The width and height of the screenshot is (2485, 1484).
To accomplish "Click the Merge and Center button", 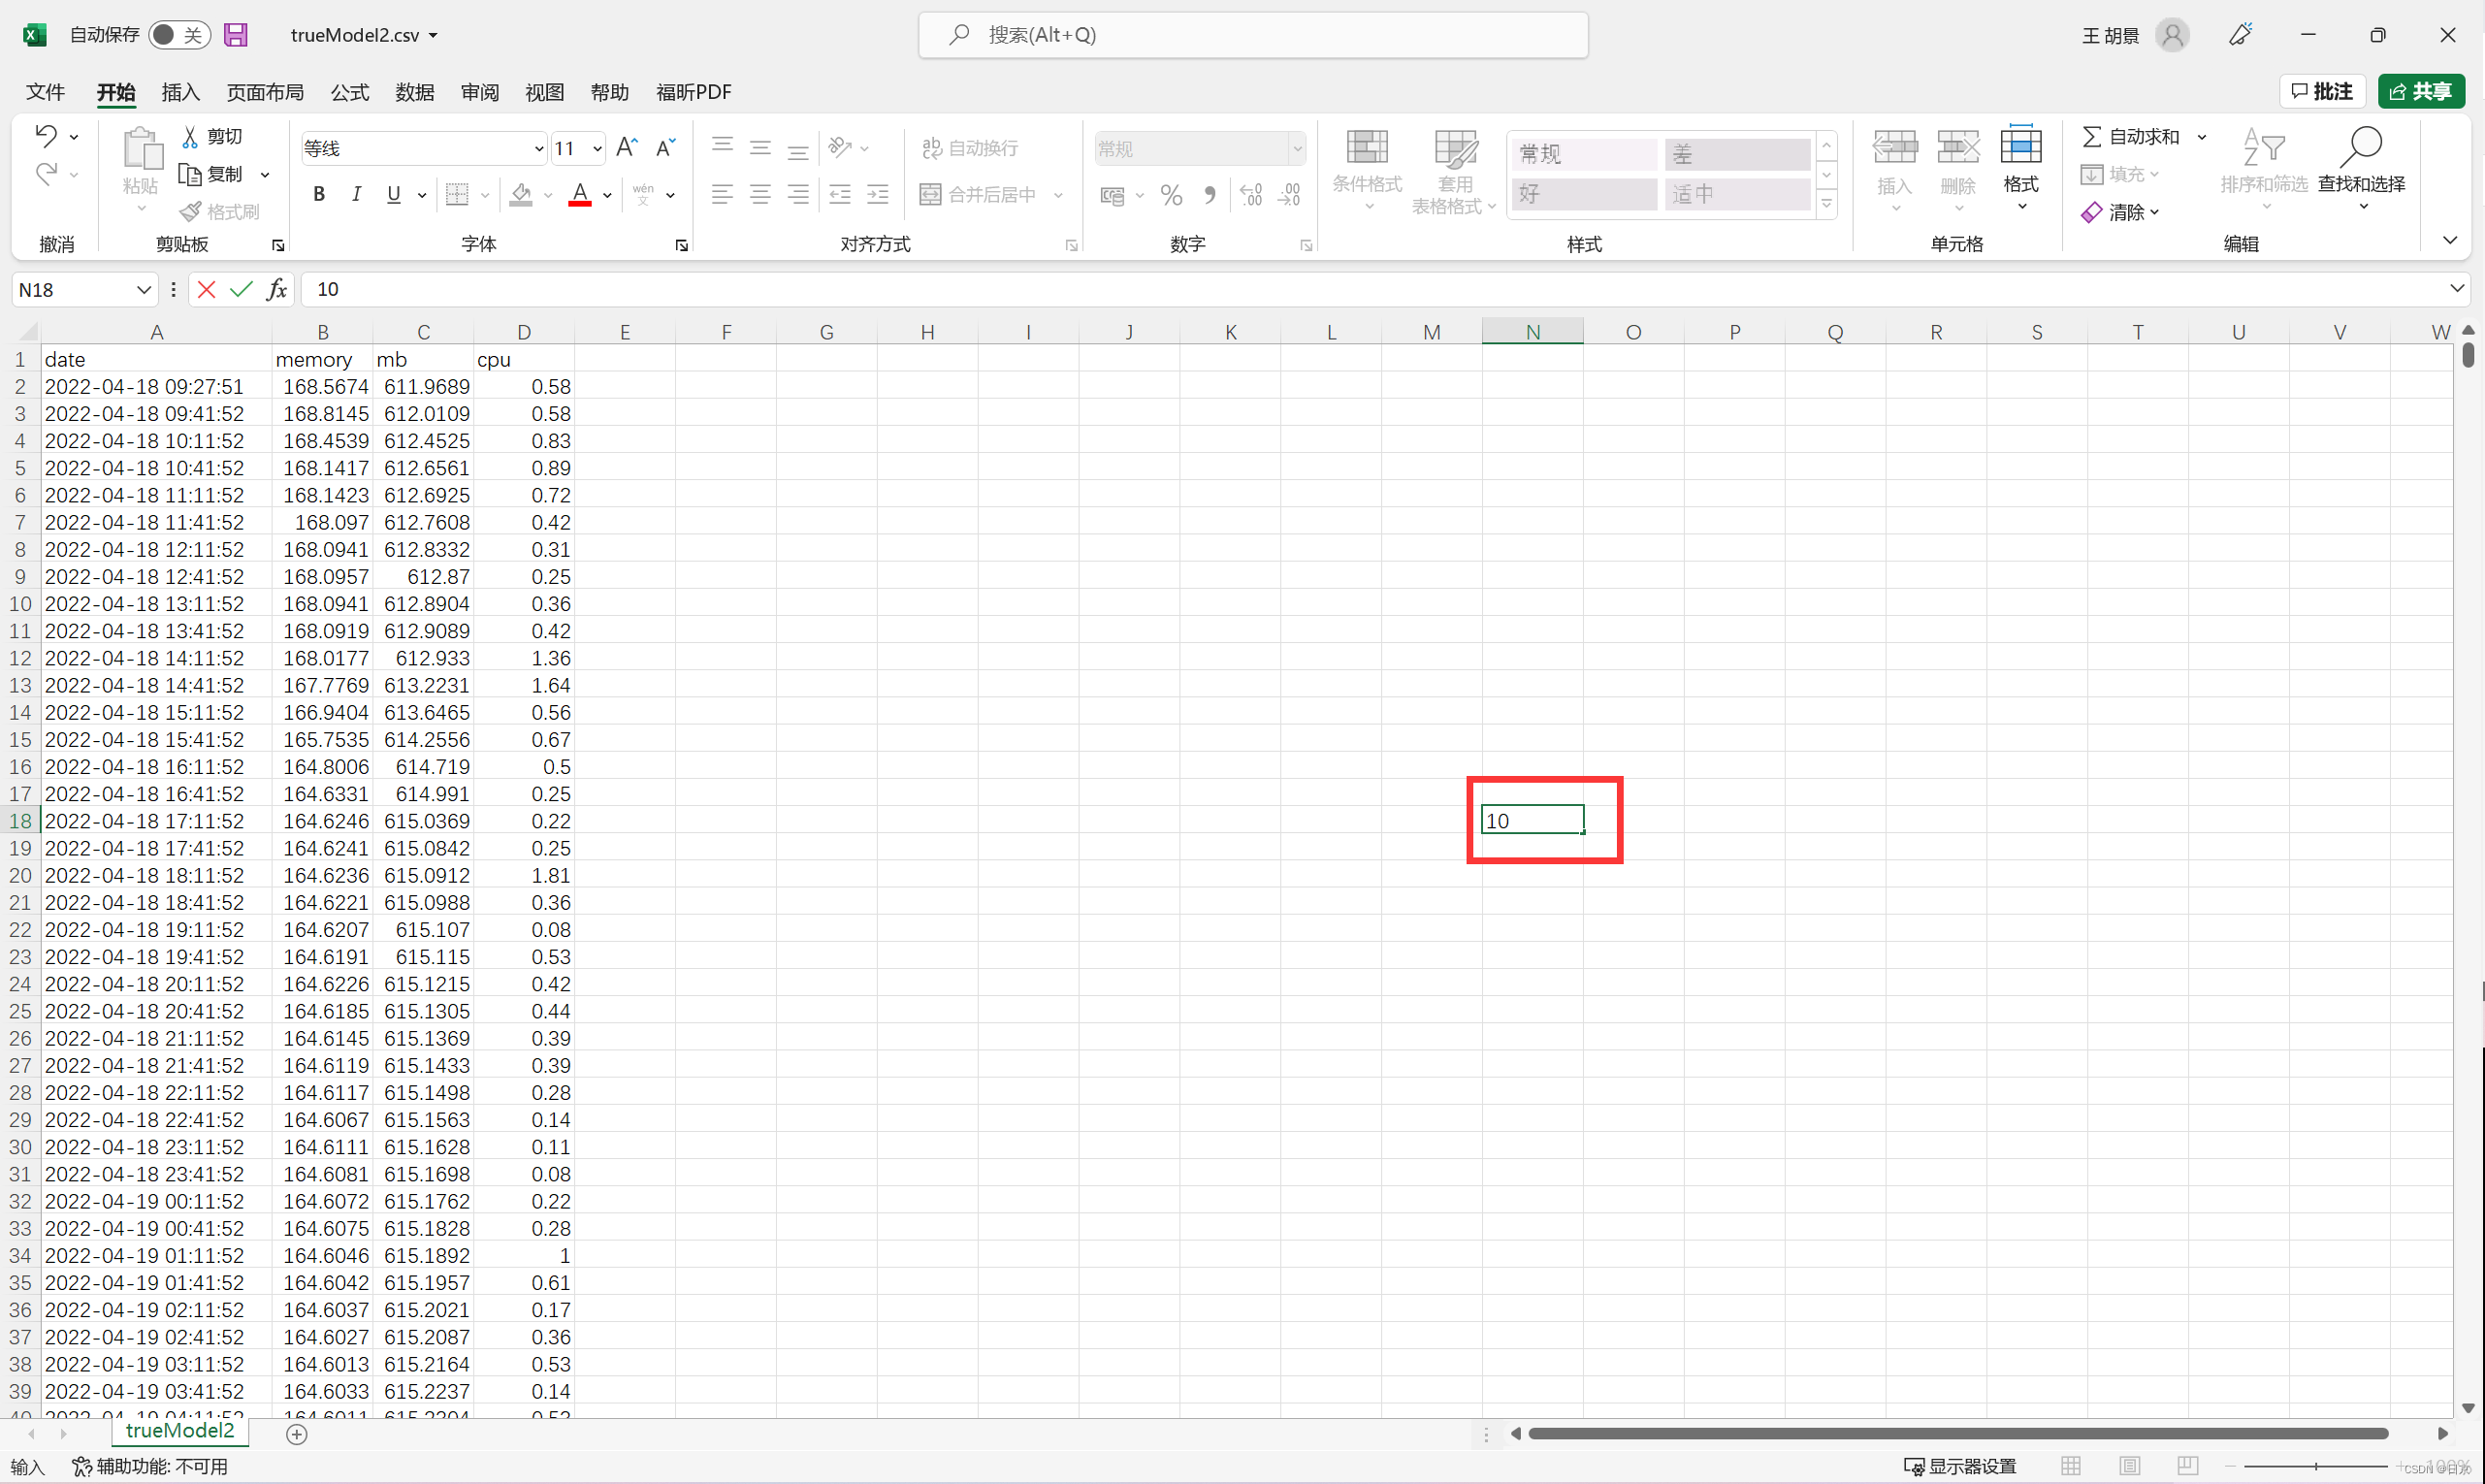I will click(x=978, y=194).
